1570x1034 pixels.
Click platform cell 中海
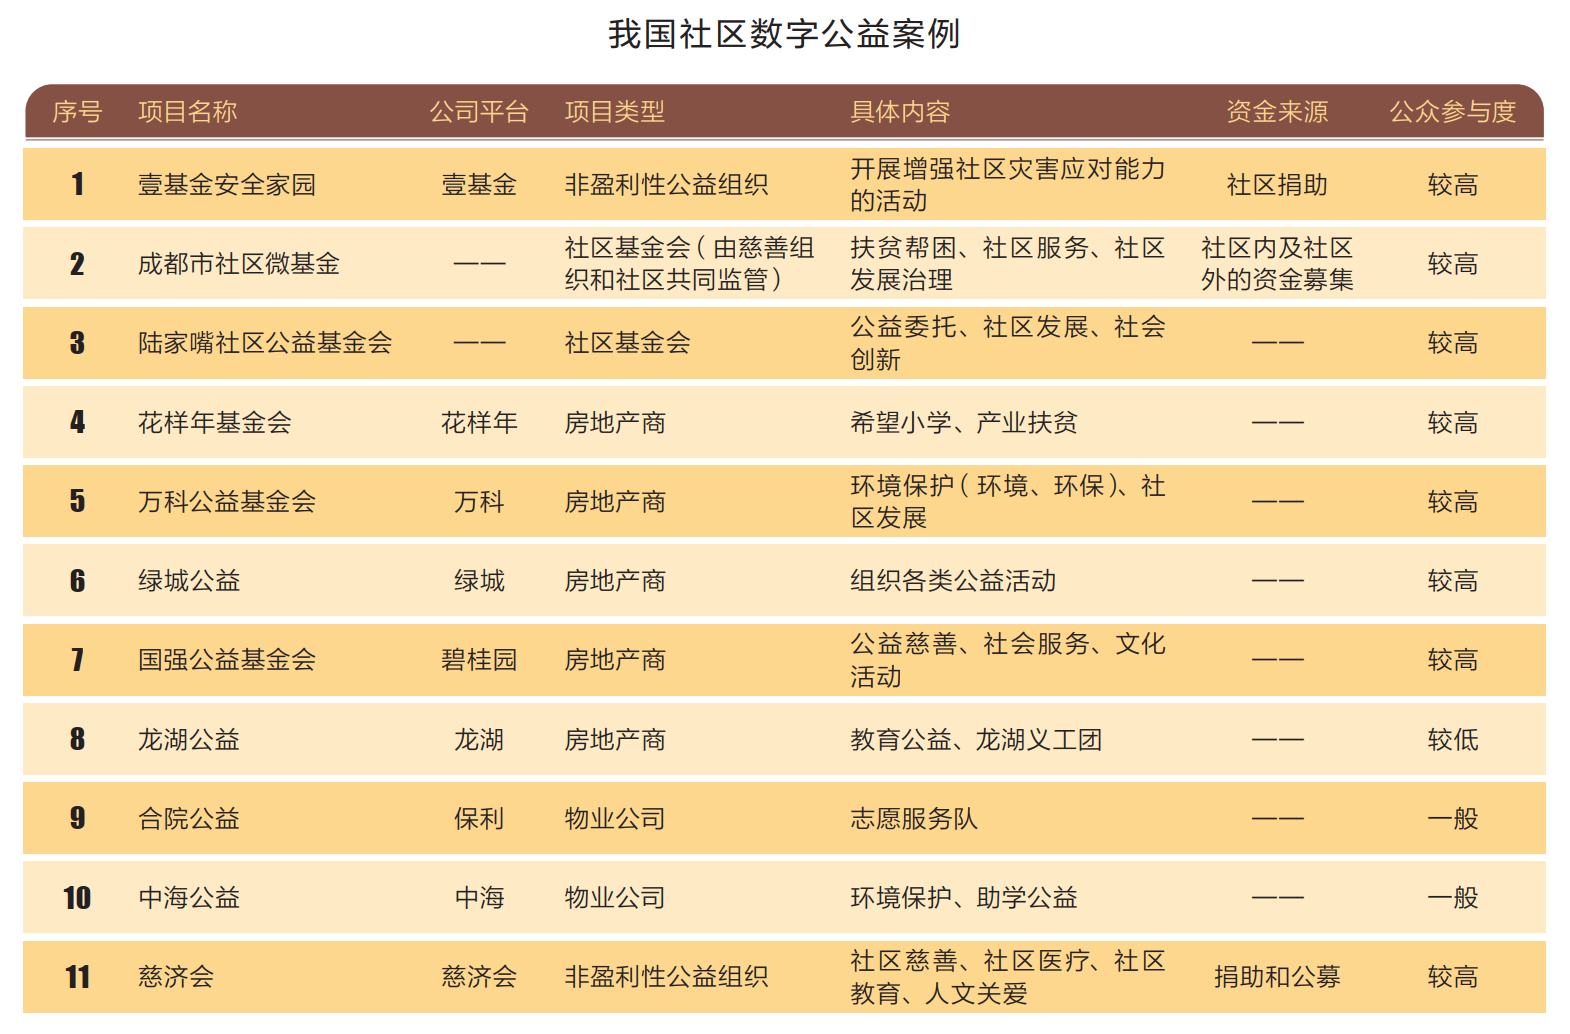(479, 898)
